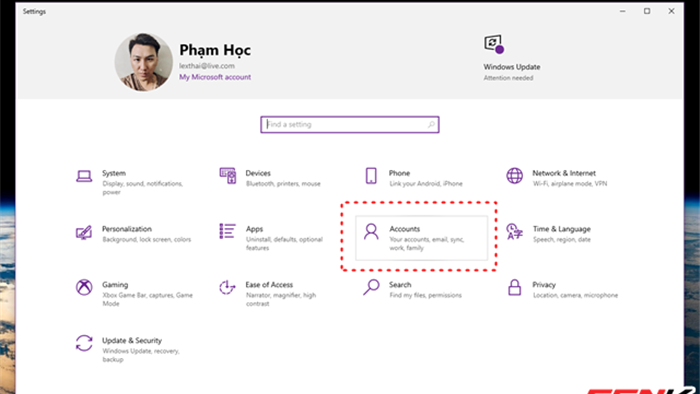Click the search magnifier in Find a setting
This screenshot has width=700, height=394.
coord(431,124)
